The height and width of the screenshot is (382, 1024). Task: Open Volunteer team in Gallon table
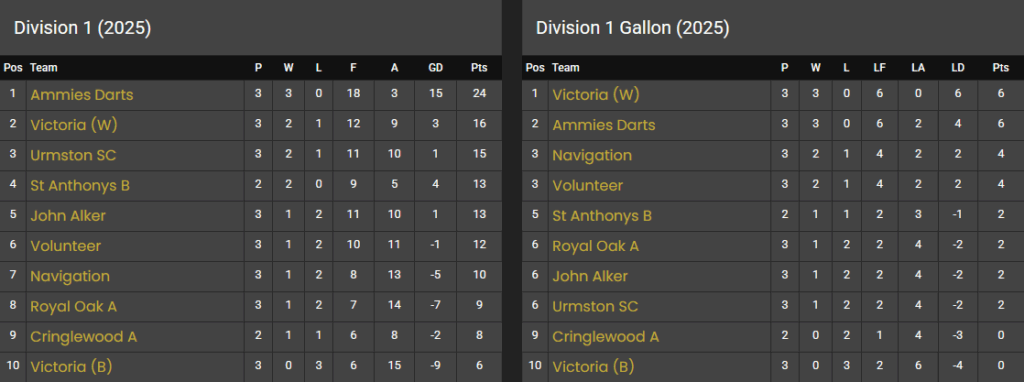tap(587, 185)
